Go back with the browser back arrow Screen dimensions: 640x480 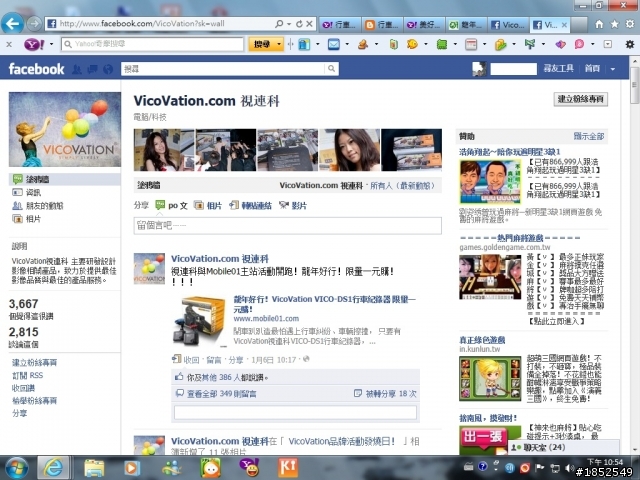[x=12, y=24]
